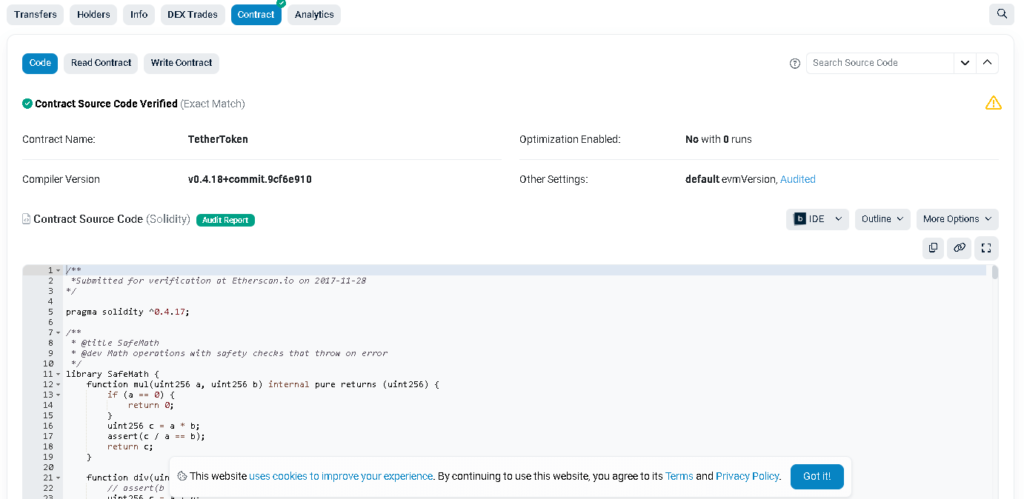Collapse the if block fold at line 13
Viewport: 1024px width, 499px height.
point(59,395)
